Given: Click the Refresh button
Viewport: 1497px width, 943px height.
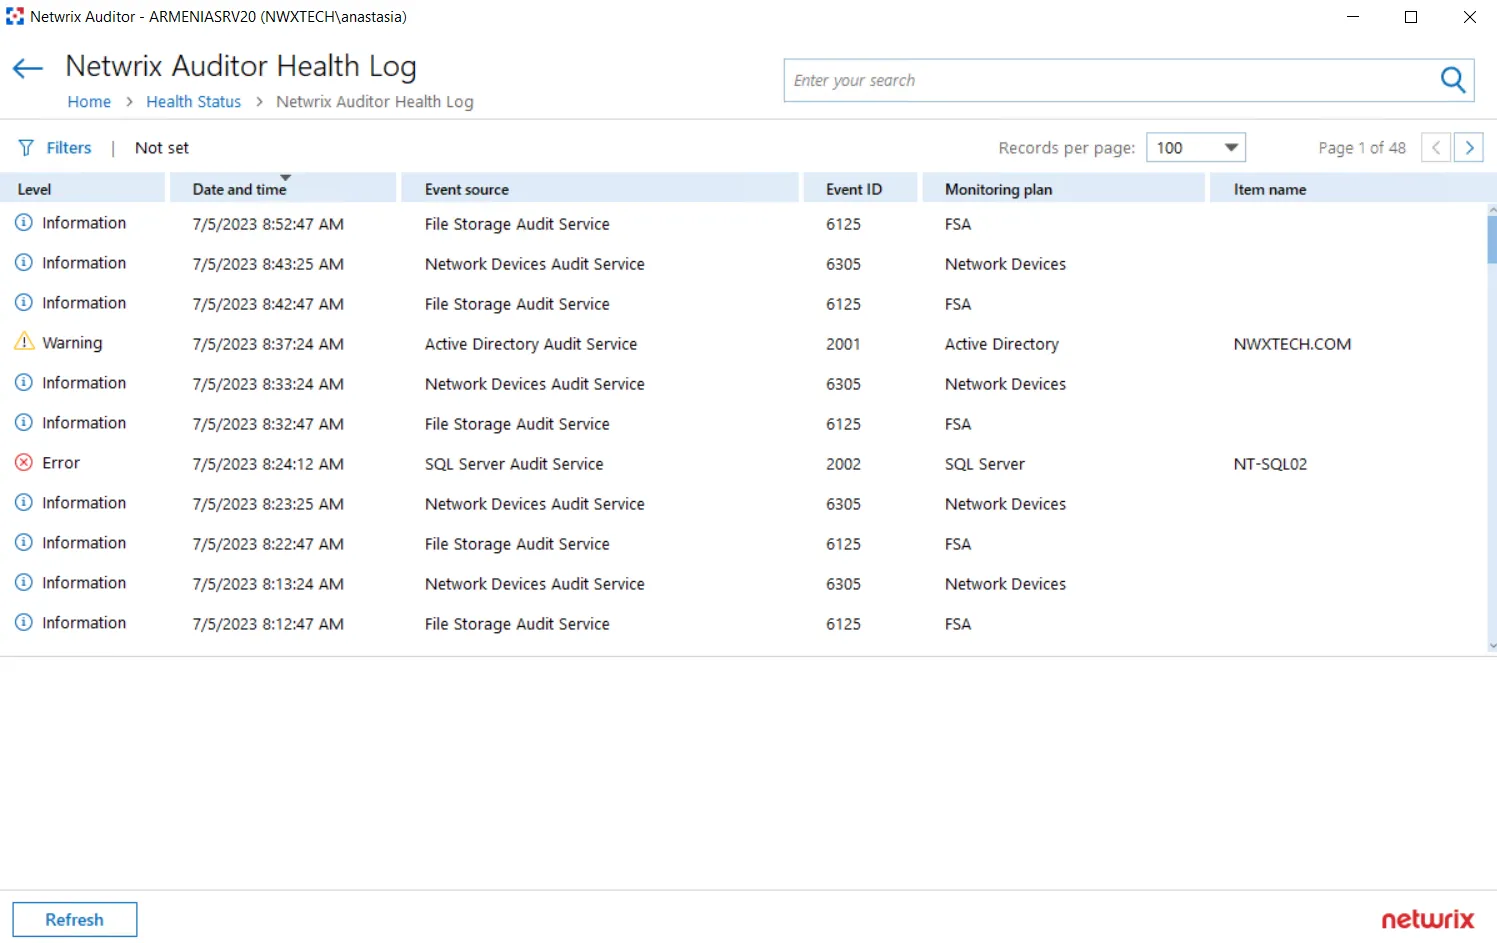Looking at the screenshot, I should tap(75, 920).
